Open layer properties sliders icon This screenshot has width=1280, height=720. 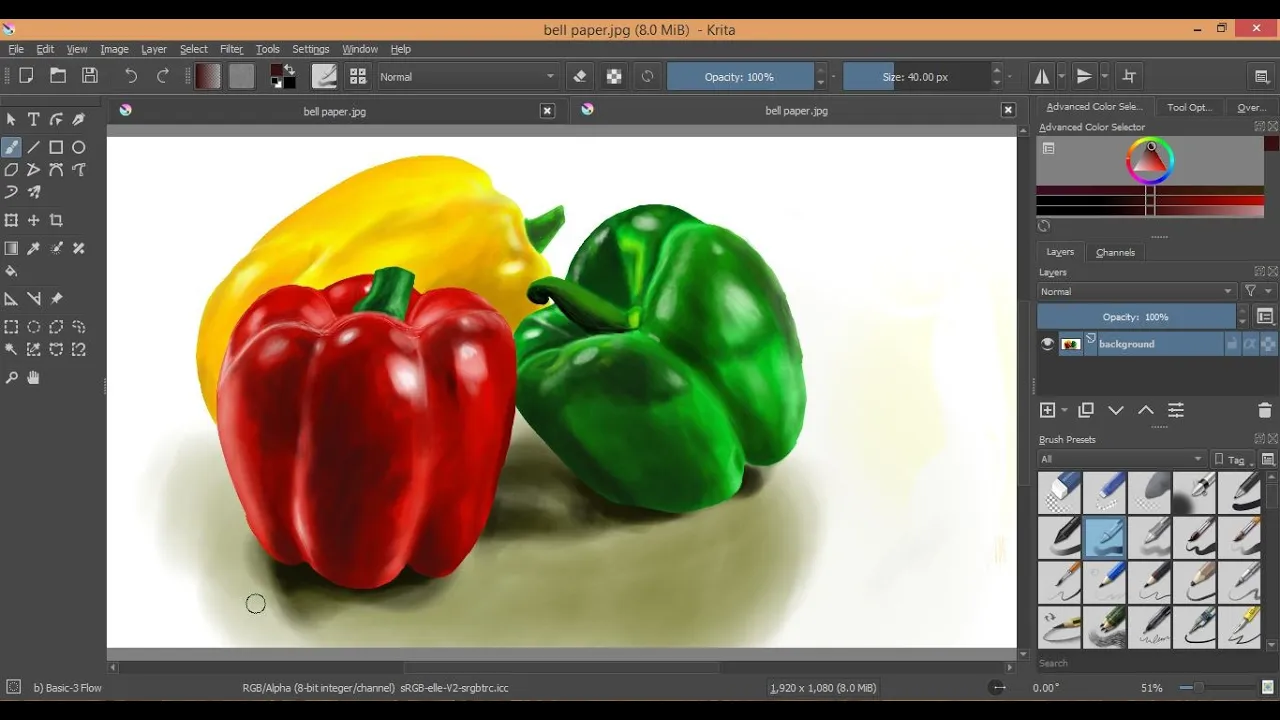tap(1176, 410)
